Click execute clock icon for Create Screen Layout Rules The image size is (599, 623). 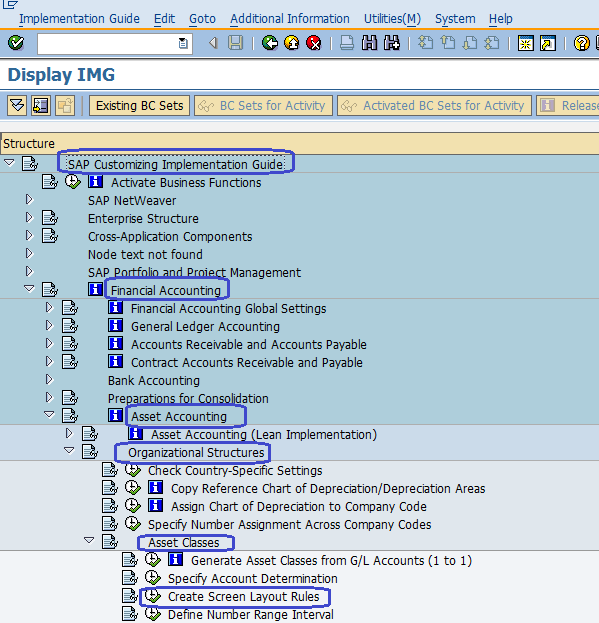(x=153, y=596)
